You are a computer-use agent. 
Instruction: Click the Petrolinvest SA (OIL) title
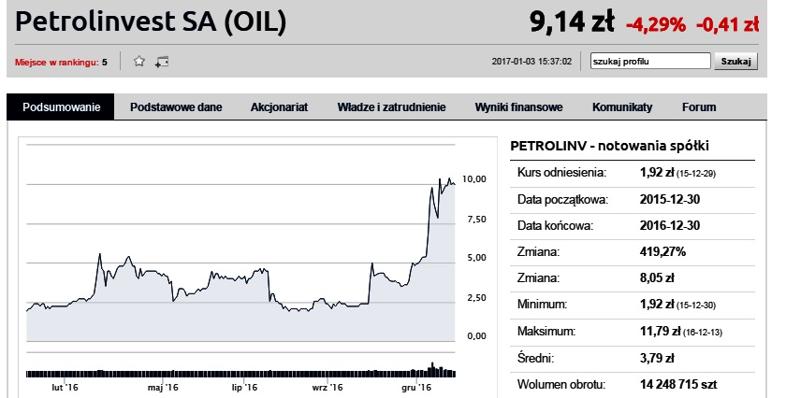(x=150, y=22)
